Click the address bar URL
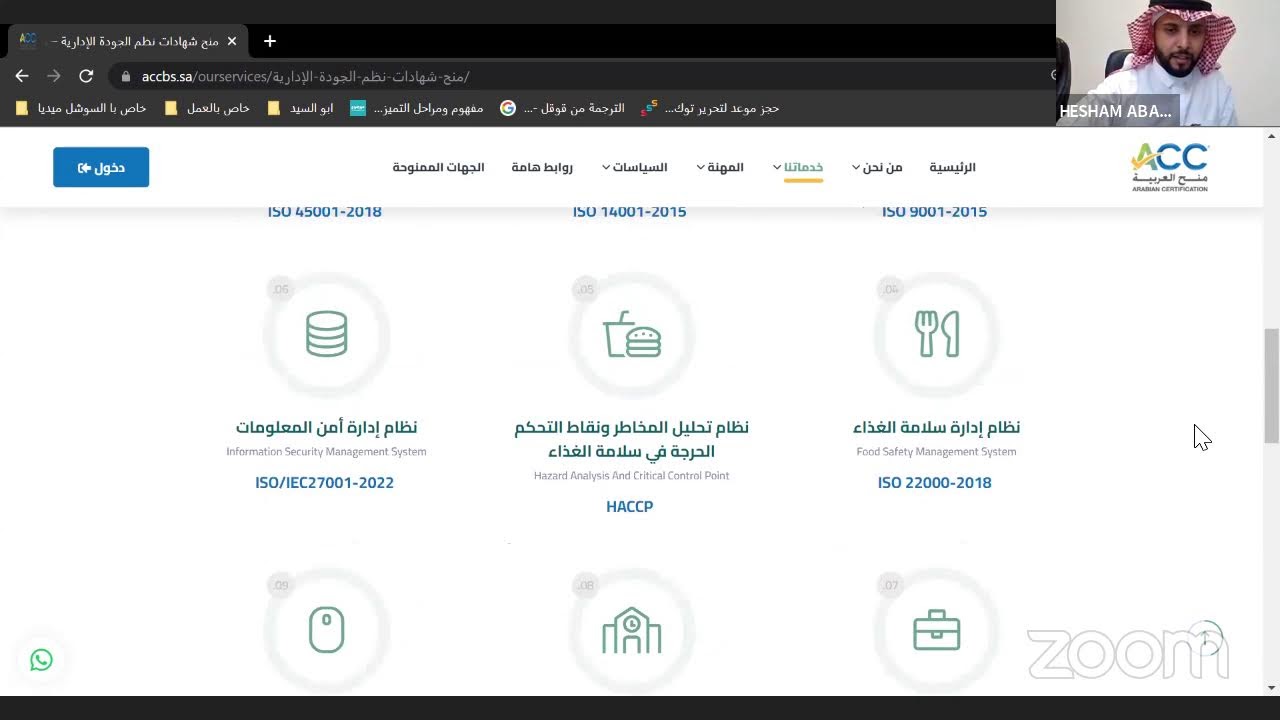Viewport: 1280px width, 720px height. (x=305, y=76)
